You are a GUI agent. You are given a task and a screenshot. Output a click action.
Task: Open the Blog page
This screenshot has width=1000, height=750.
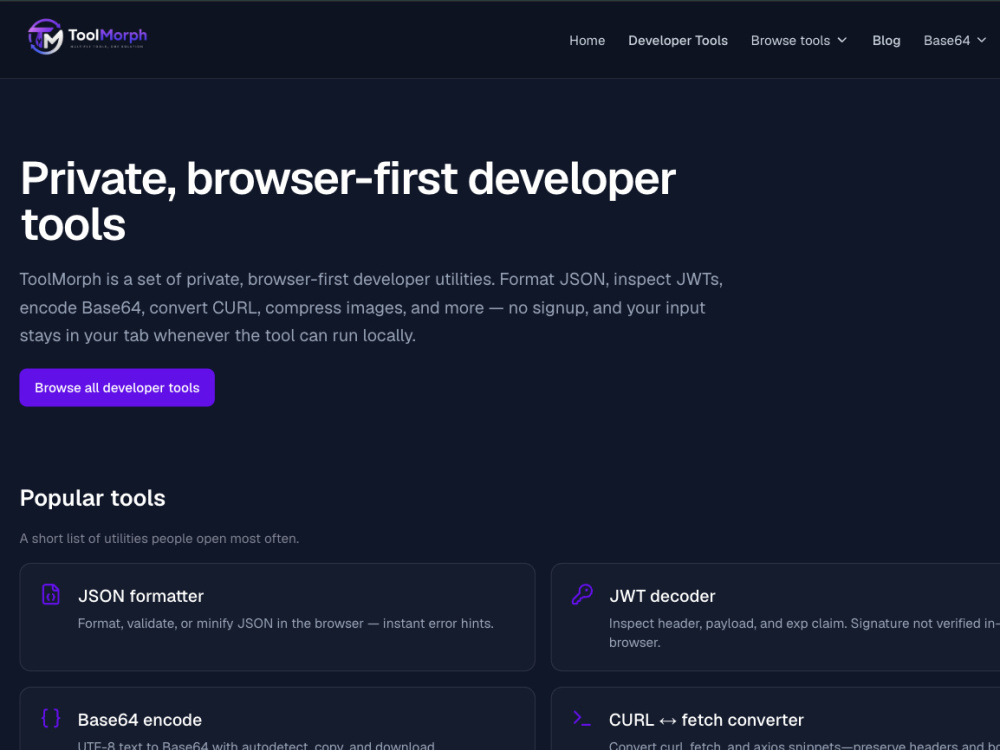coord(886,40)
